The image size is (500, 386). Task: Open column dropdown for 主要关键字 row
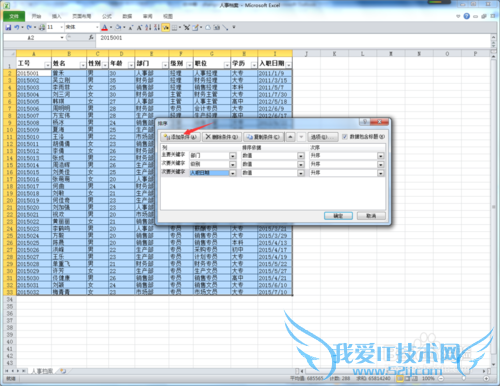(x=233, y=156)
